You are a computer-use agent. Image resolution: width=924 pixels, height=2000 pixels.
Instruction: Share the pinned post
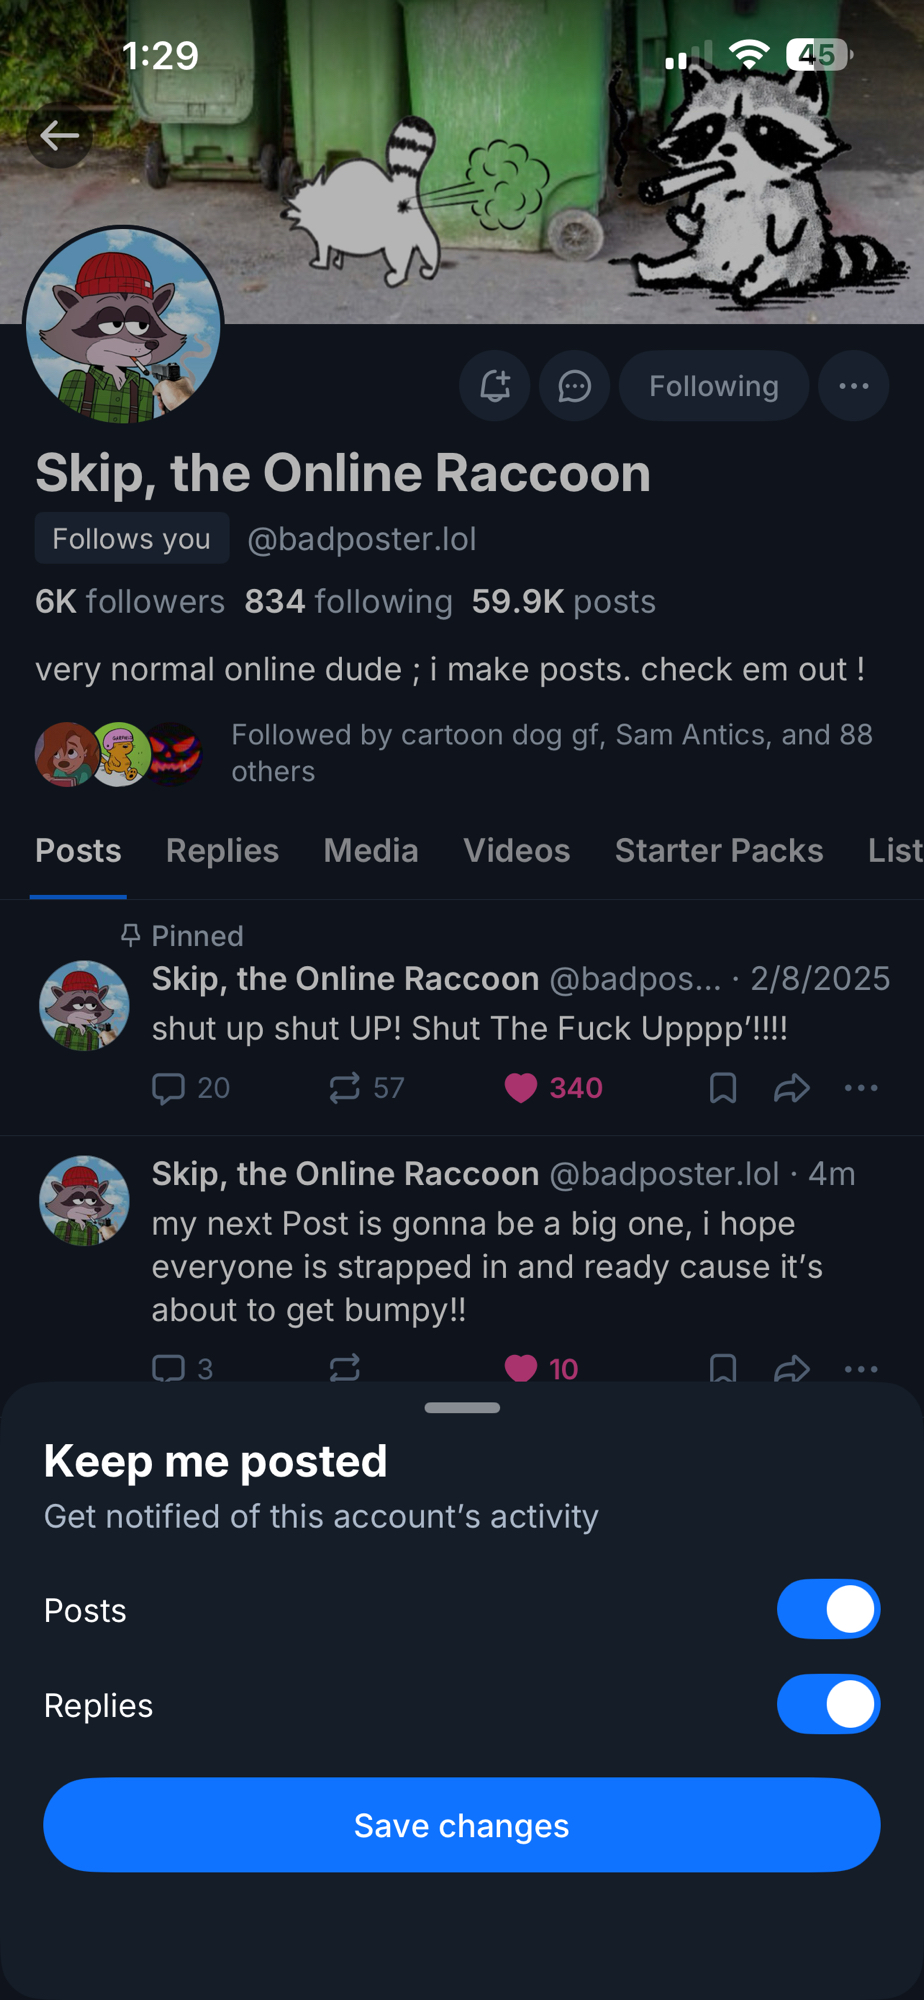tap(791, 1088)
